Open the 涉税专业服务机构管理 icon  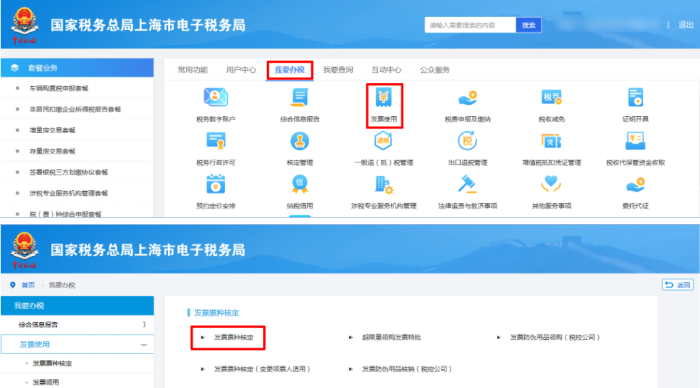tap(383, 184)
